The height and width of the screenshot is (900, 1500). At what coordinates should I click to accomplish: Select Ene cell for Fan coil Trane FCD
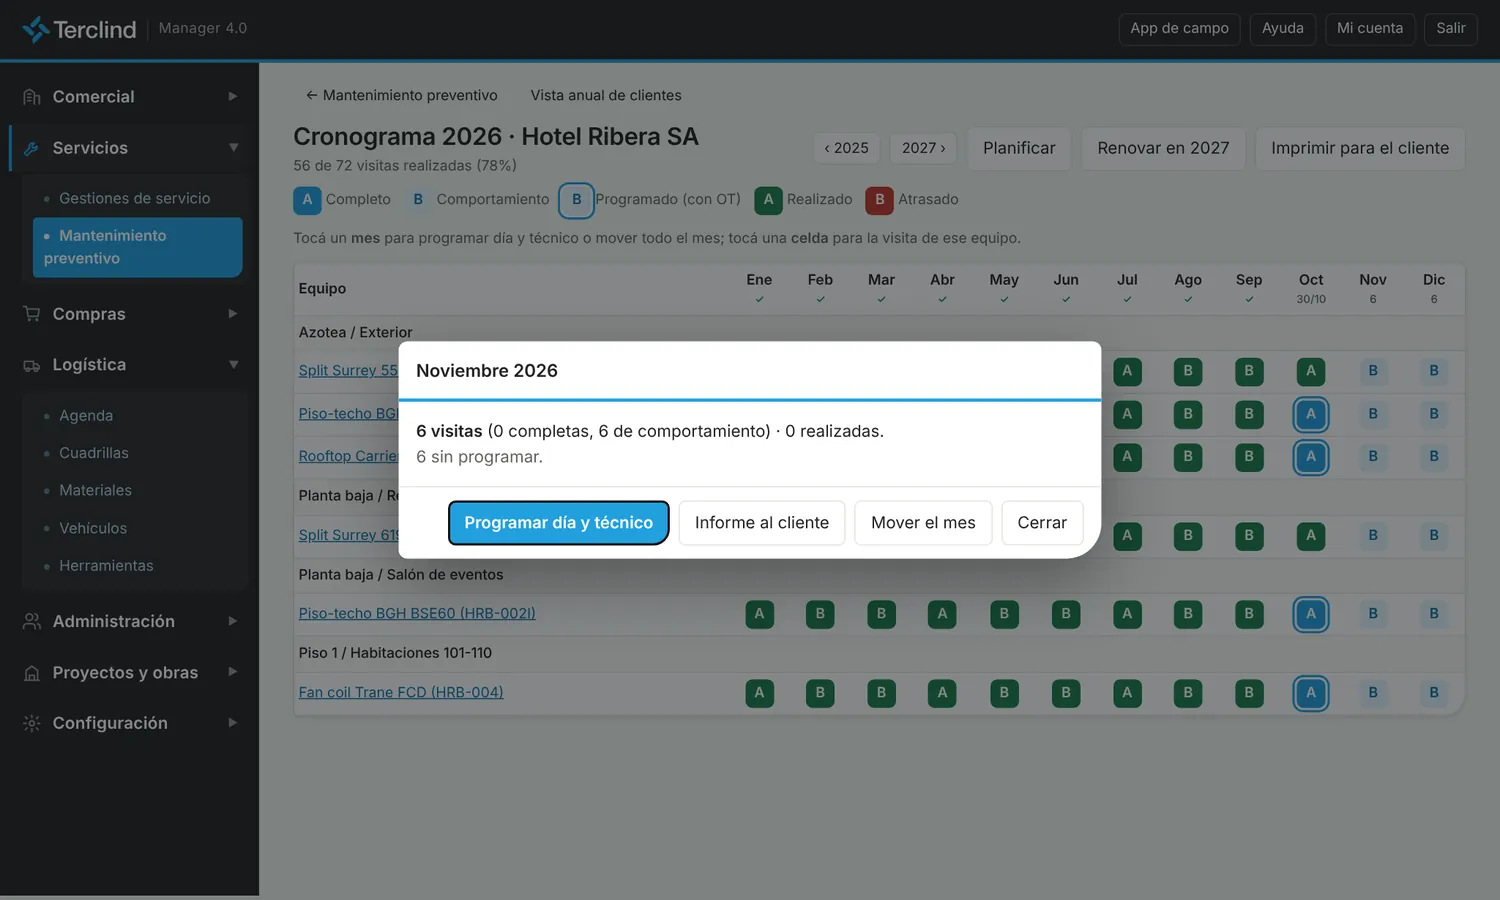(x=759, y=693)
